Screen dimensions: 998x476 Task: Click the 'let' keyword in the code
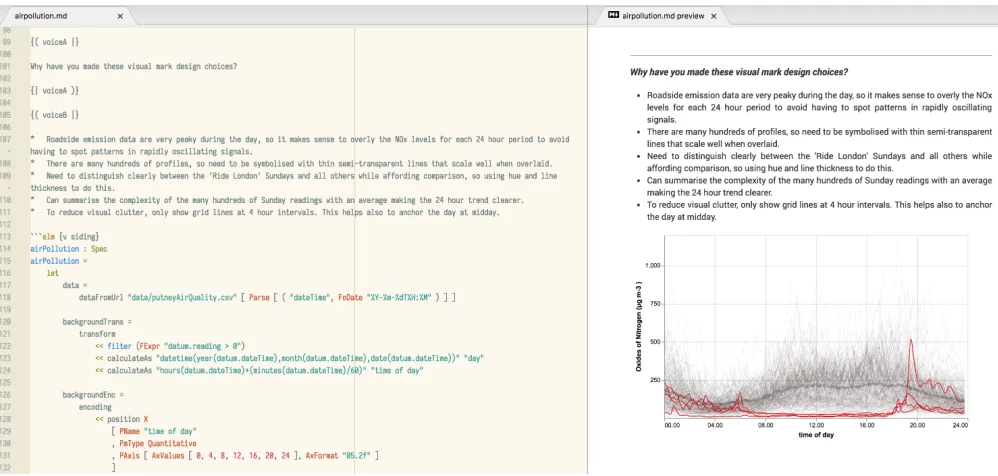[52, 273]
